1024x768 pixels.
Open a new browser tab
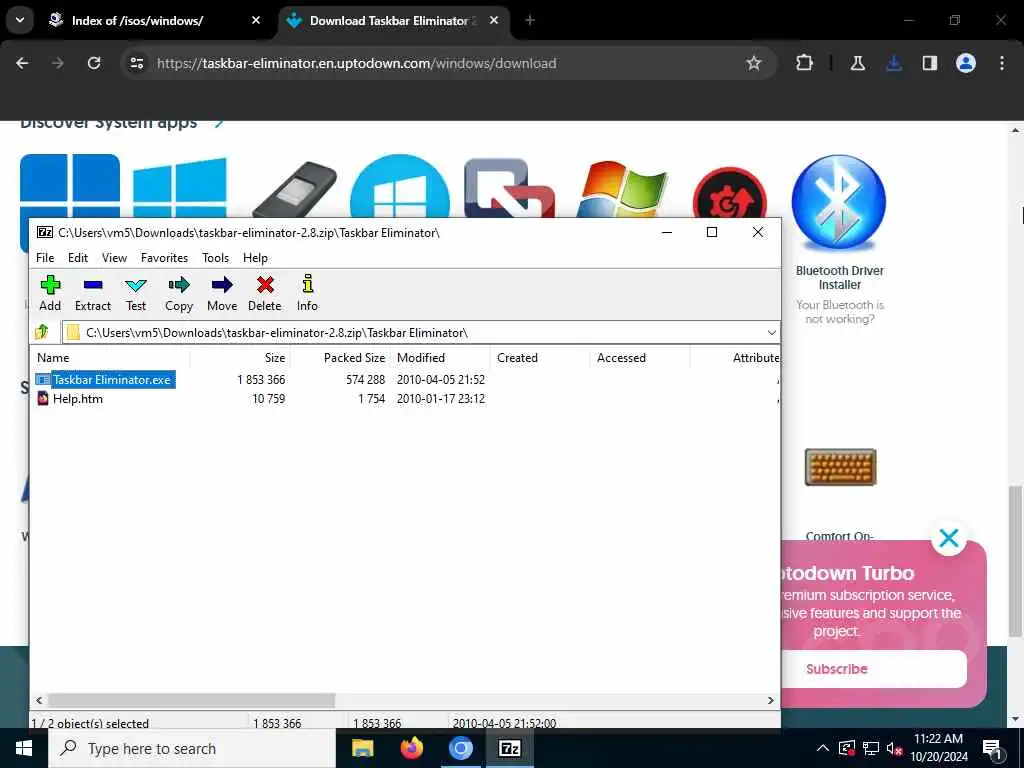tap(530, 20)
